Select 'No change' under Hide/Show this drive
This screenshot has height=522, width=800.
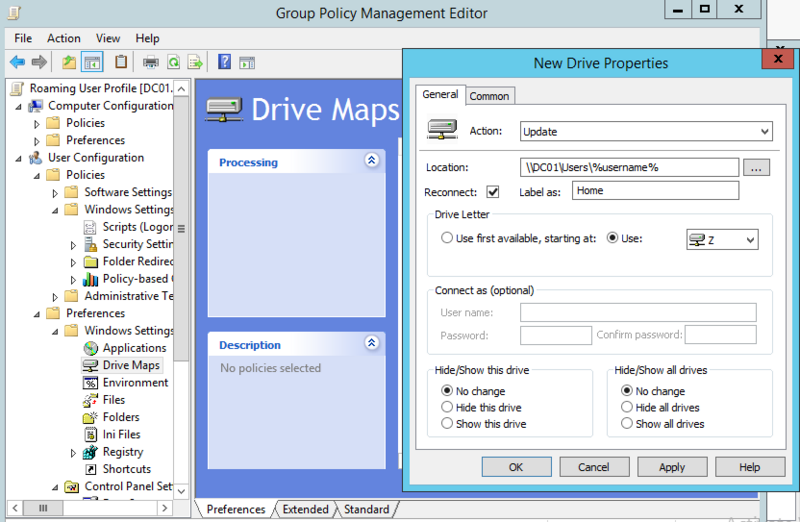pyautogui.click(x=447, y=390)
